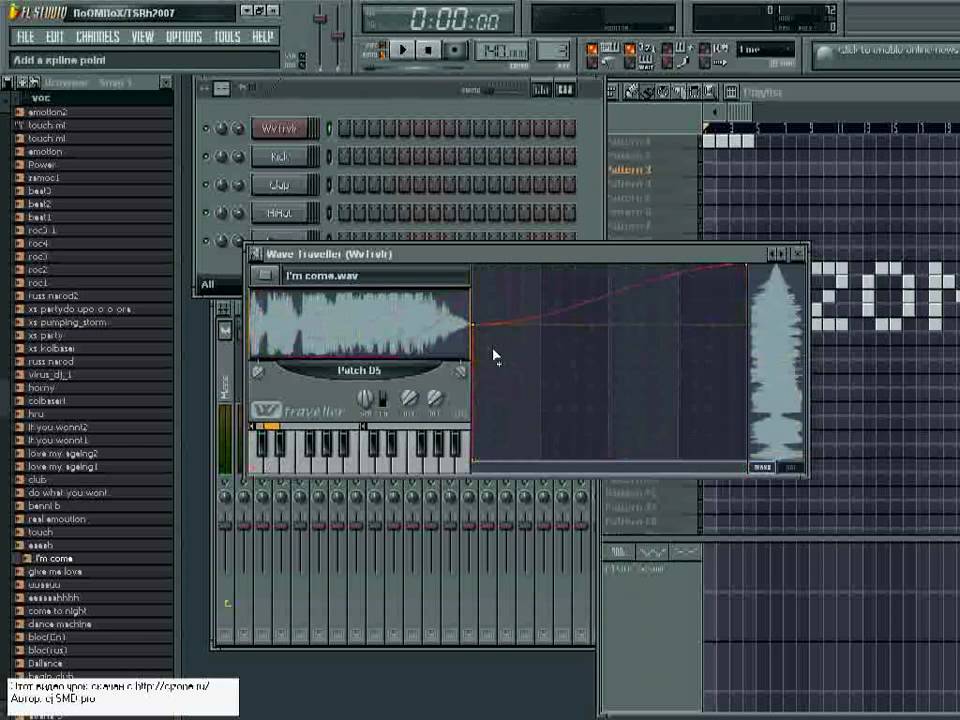Select the playlist select tool
960x720 pixels.
pos(694,92)
